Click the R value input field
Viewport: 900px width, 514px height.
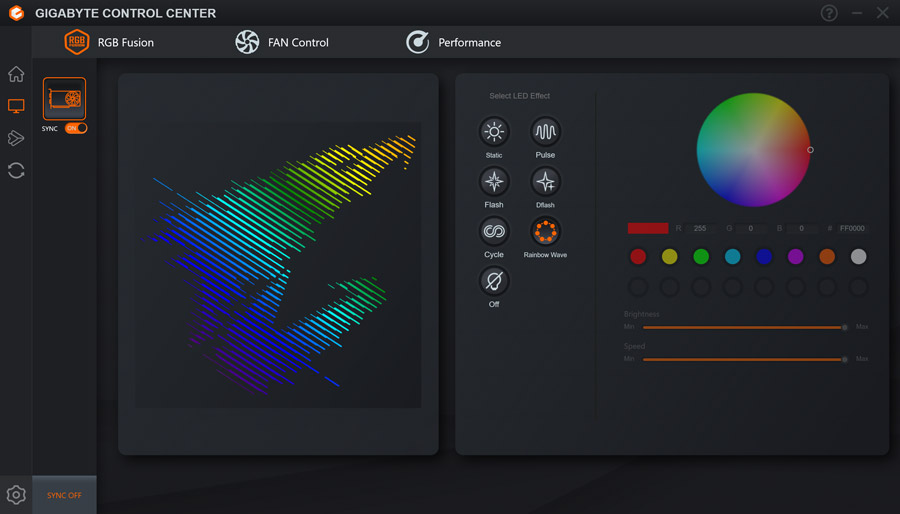click(x=700, y=228)
